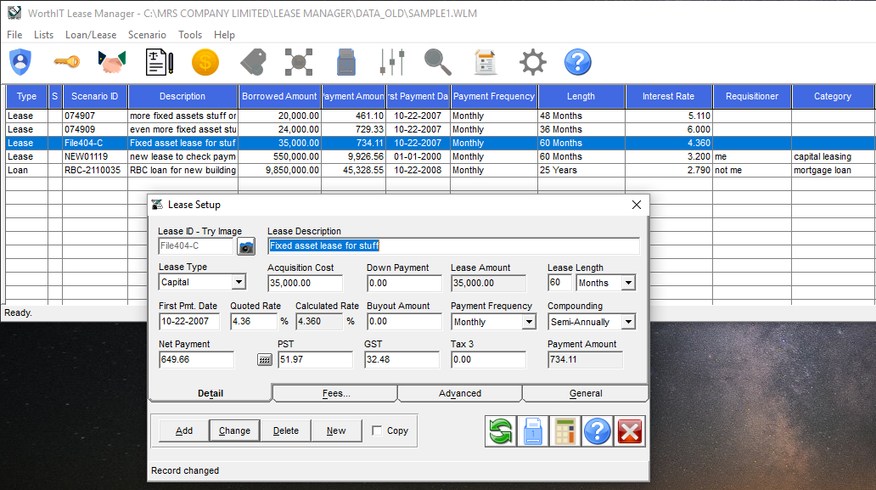Click the gold dollar coin icon
Viewport: 876px width, 490px height.
coord(205,62)
